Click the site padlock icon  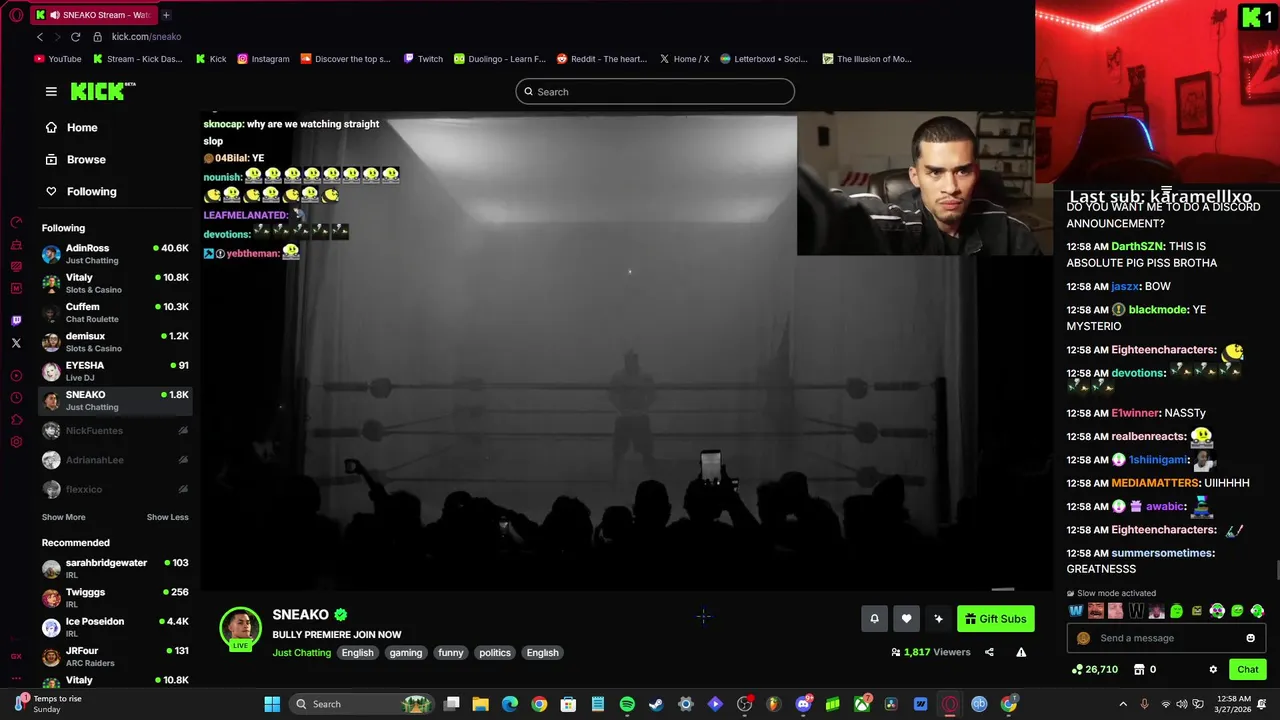[x=97, y=36]
